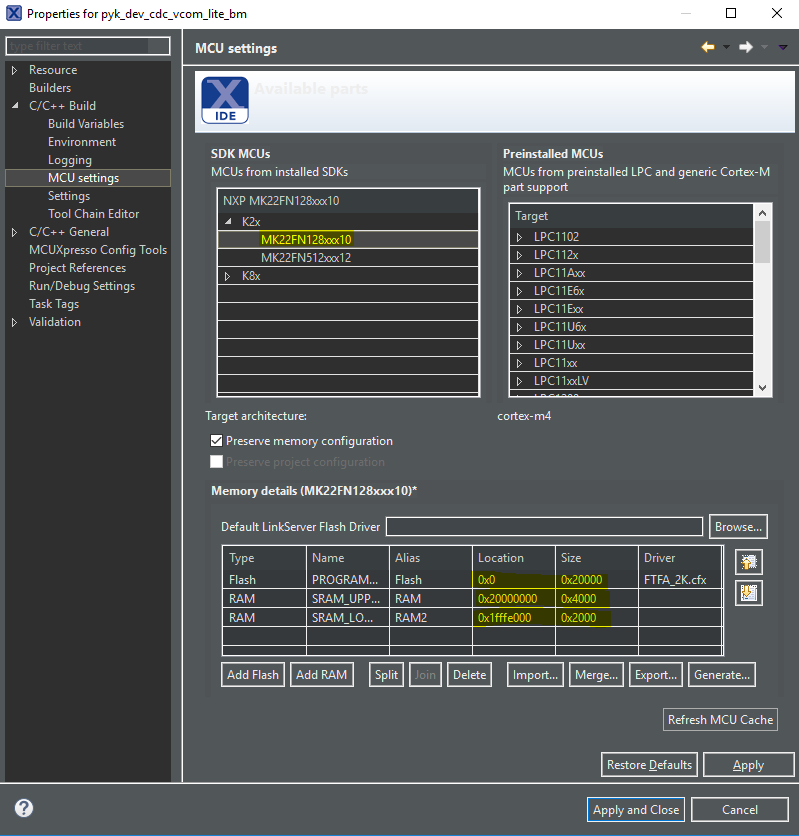Click Delete memory button
This screenshot has width=799, height=836.
click(x=469, y=674)
